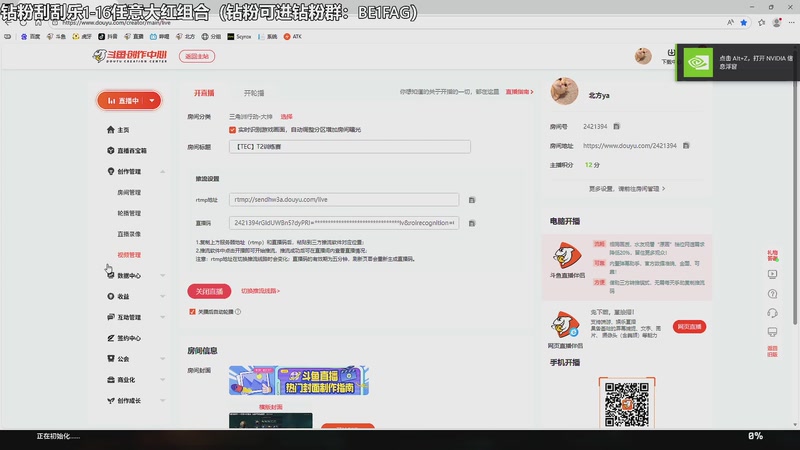The width and height of the screenshot is (800, 450).
Task: Click the 返回主站 button
Action: (x=197, y=56)
